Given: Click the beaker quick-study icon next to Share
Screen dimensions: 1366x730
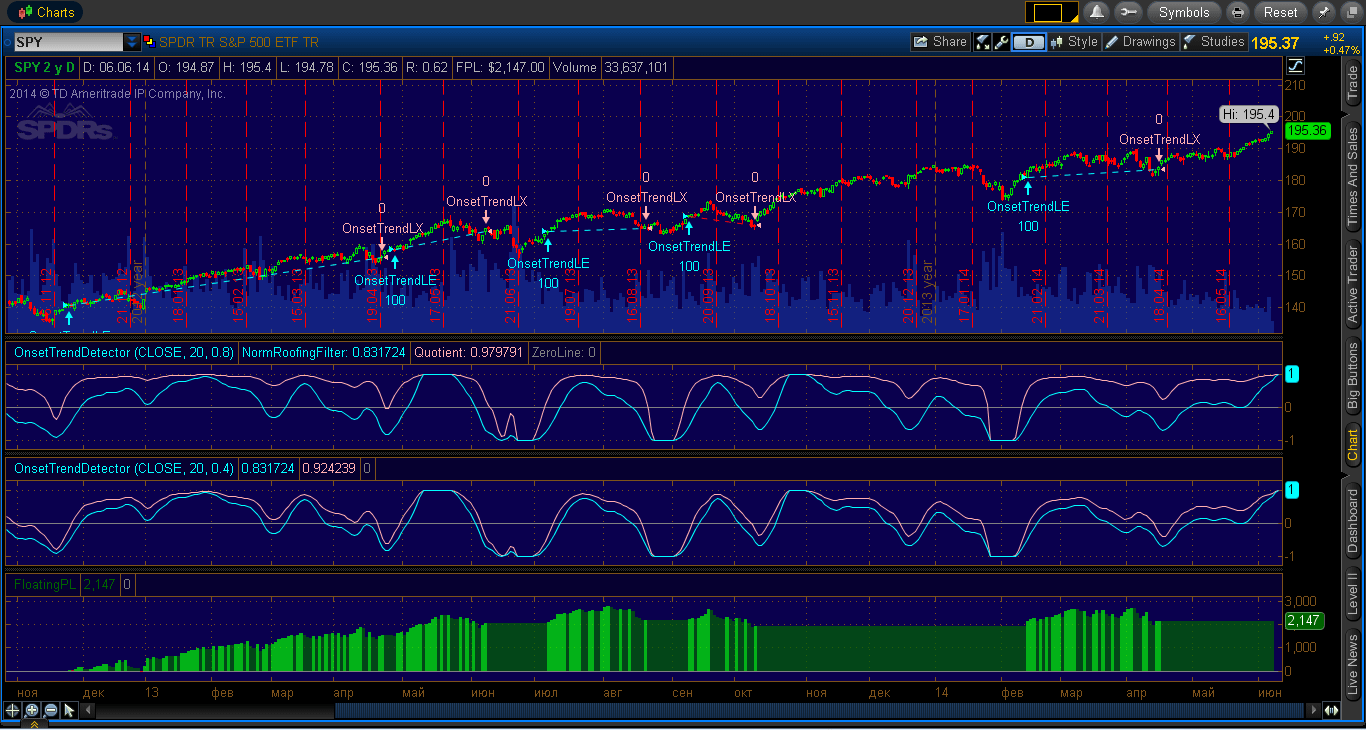Looking at the screenshot, I should tap(982, 42).
